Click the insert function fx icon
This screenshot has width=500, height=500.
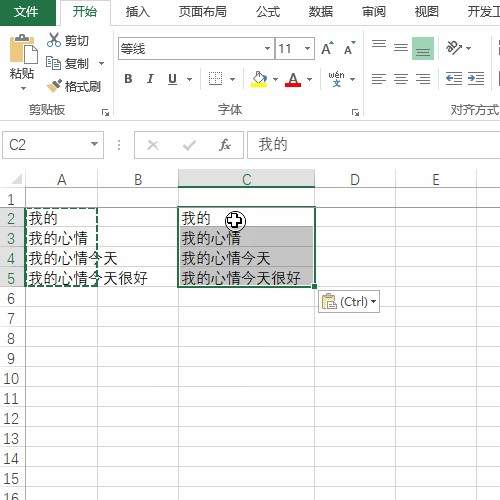(225, 145)
